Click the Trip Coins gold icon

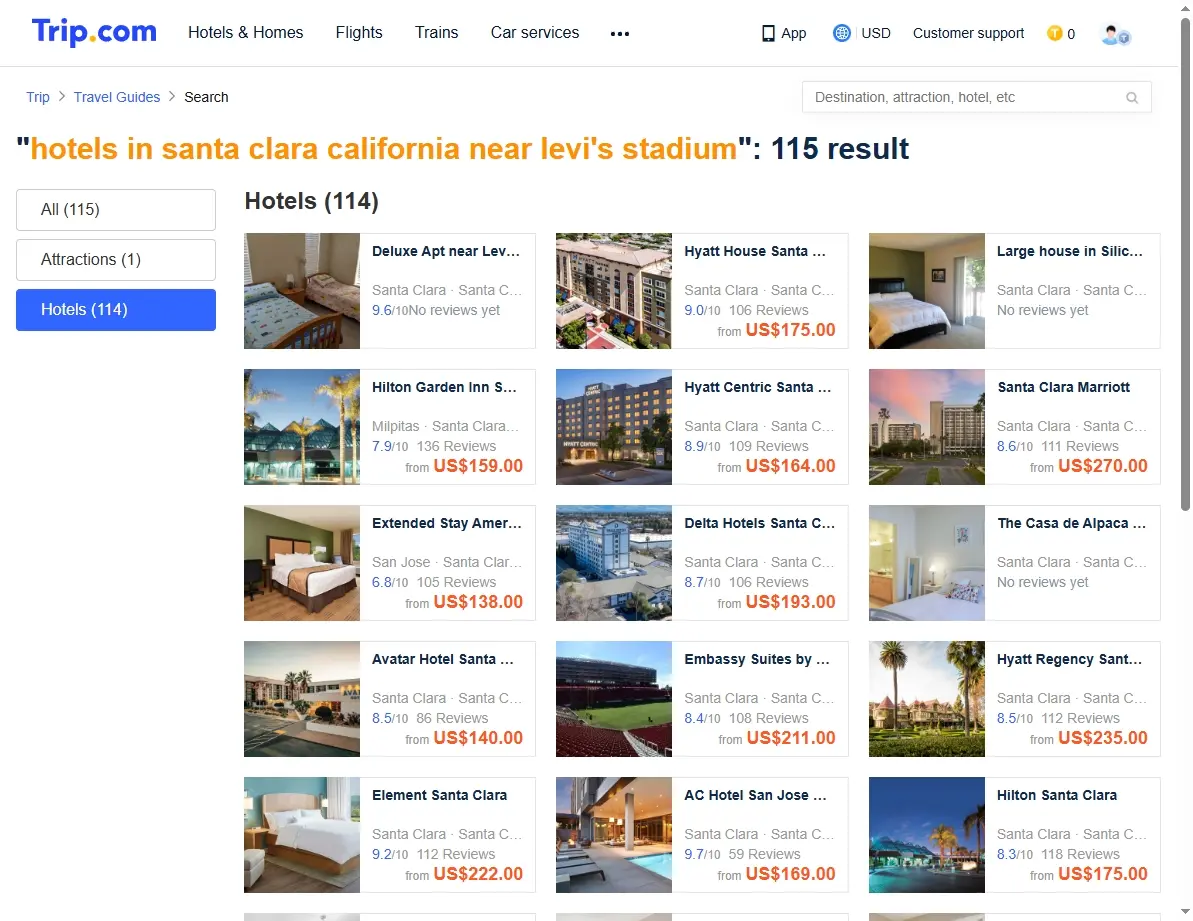tap(1055, 33)
